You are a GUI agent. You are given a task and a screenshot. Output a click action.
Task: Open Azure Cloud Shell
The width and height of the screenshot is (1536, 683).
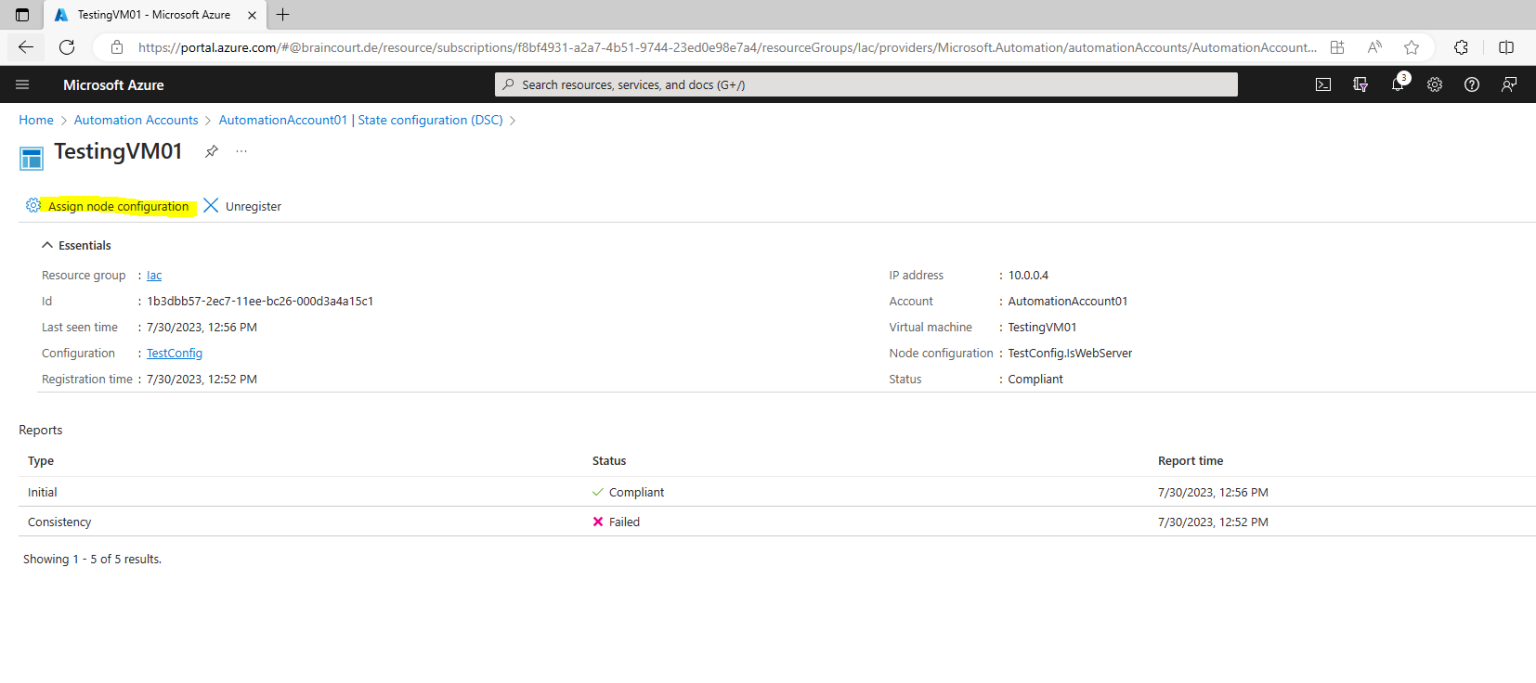click(1323, 84)
